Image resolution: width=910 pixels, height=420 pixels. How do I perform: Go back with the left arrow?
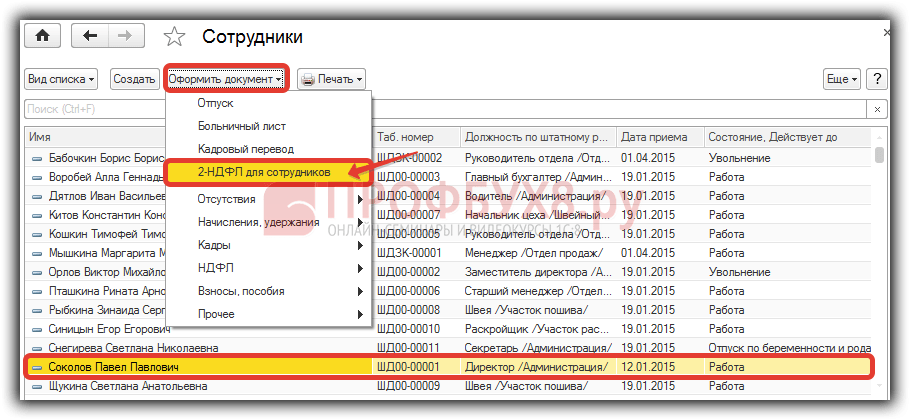(91, 36)
